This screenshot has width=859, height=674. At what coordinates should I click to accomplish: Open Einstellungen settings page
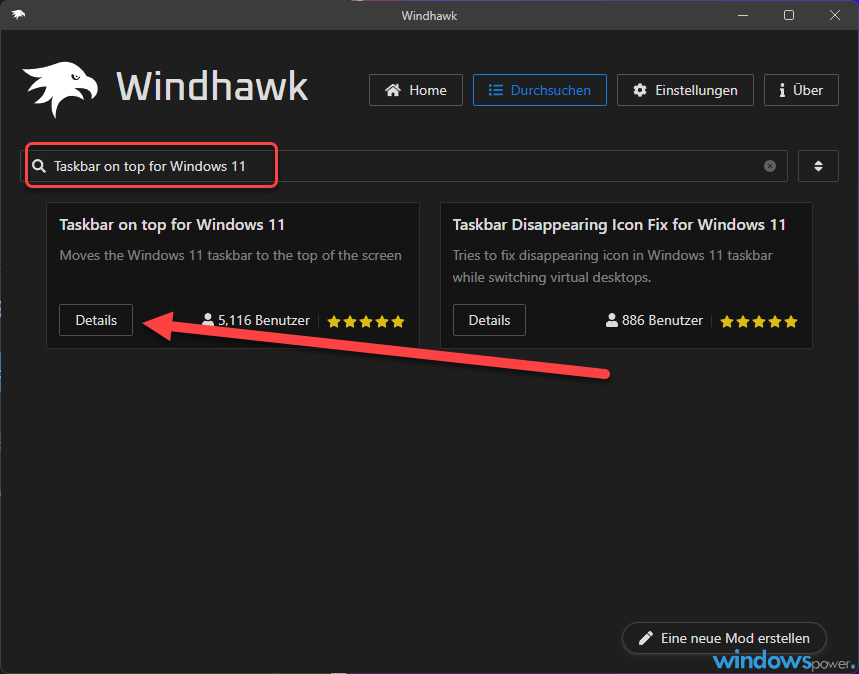pyautogui.click(x=685, y=90)
